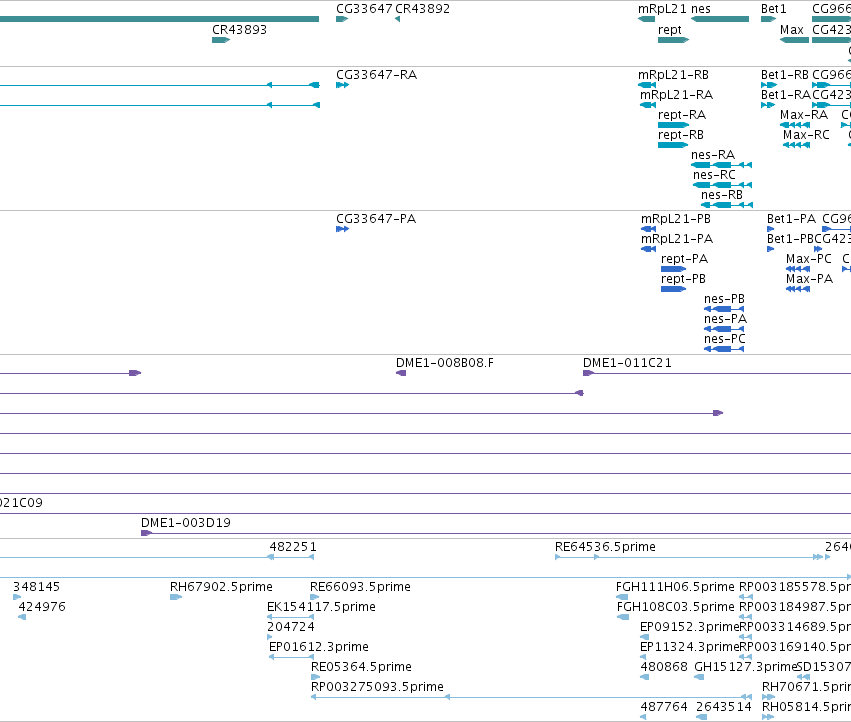Click the nes-PA protein label

click(x=725, y=319)
